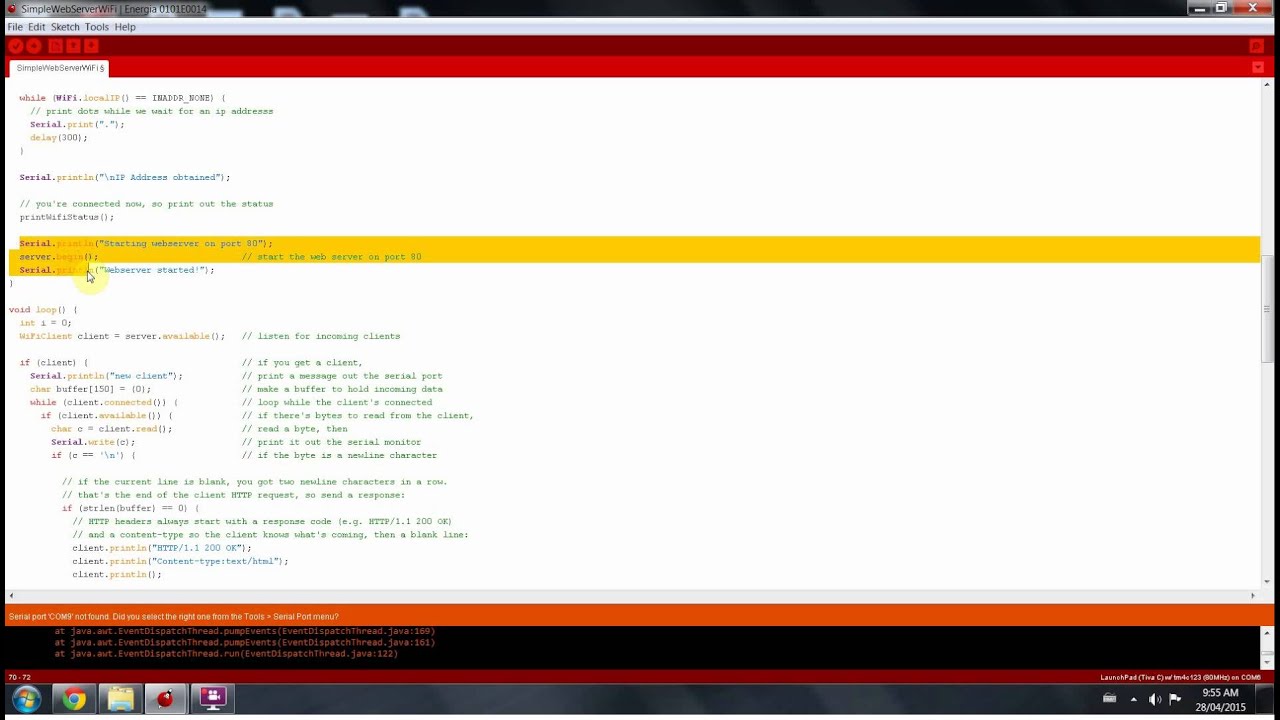Click the editor scroll-down arrow

tap(1267, 581)
